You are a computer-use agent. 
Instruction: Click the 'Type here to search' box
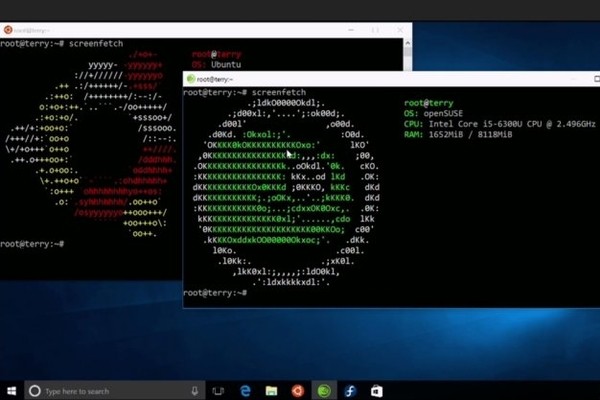(x=115, y=391)
